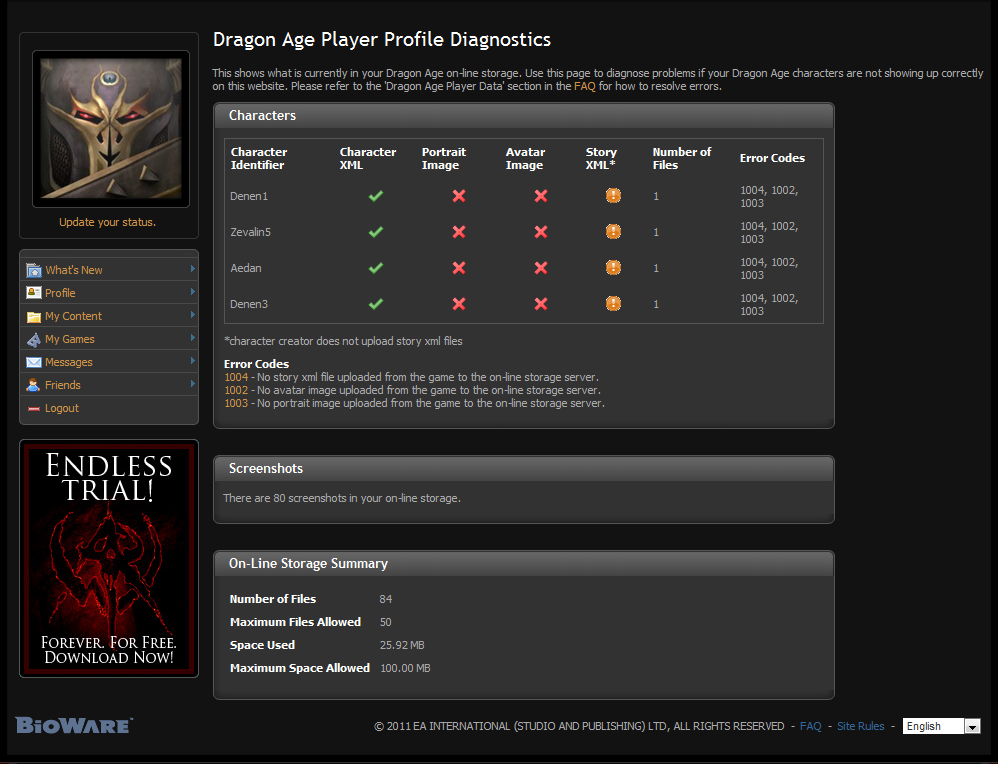Screen dimensions: 998x764
Task: Click the Messages envelope icon
Action: [34, 362]
